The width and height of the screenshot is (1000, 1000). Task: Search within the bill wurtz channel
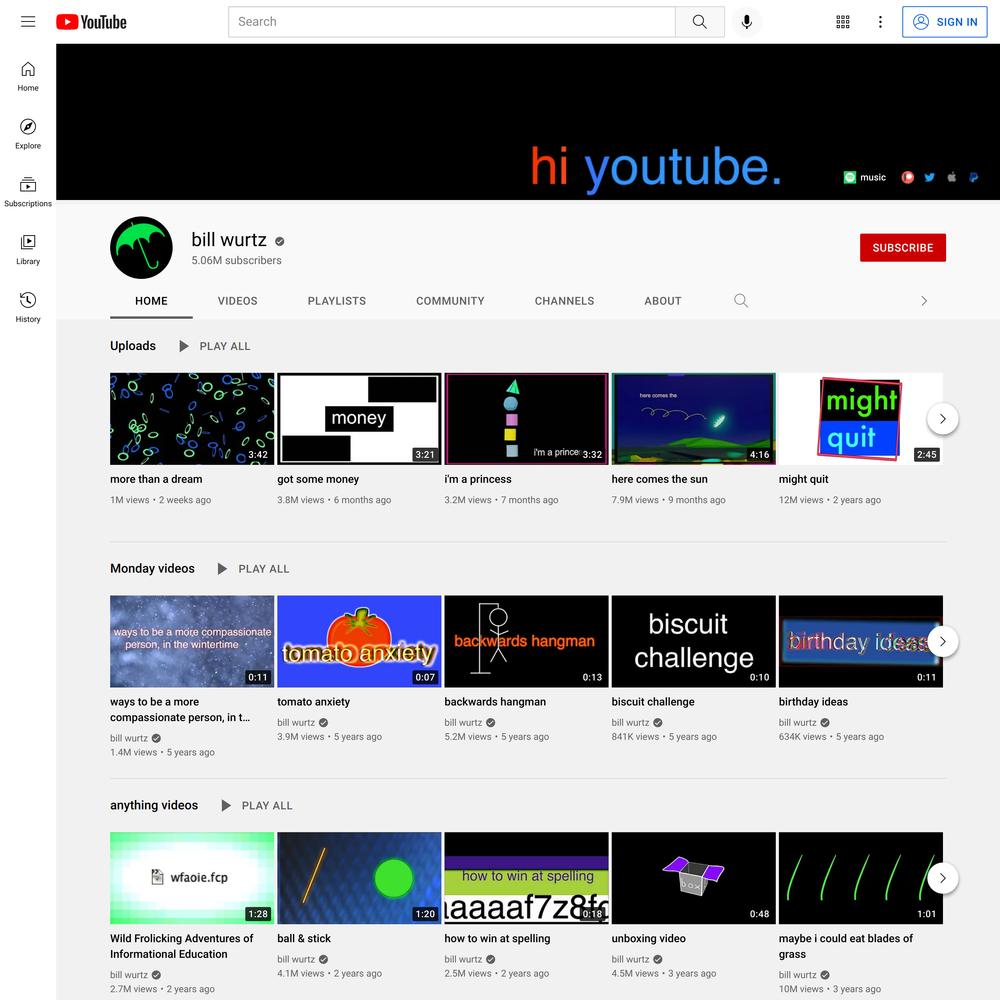740,300
